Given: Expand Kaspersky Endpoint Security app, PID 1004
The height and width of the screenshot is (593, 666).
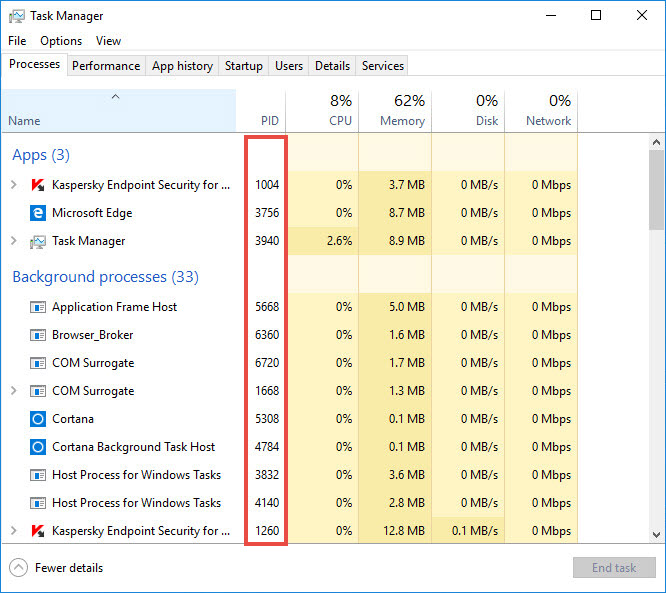Looking at the screenshot, I should pyautogui.click(x=14, y=185).
